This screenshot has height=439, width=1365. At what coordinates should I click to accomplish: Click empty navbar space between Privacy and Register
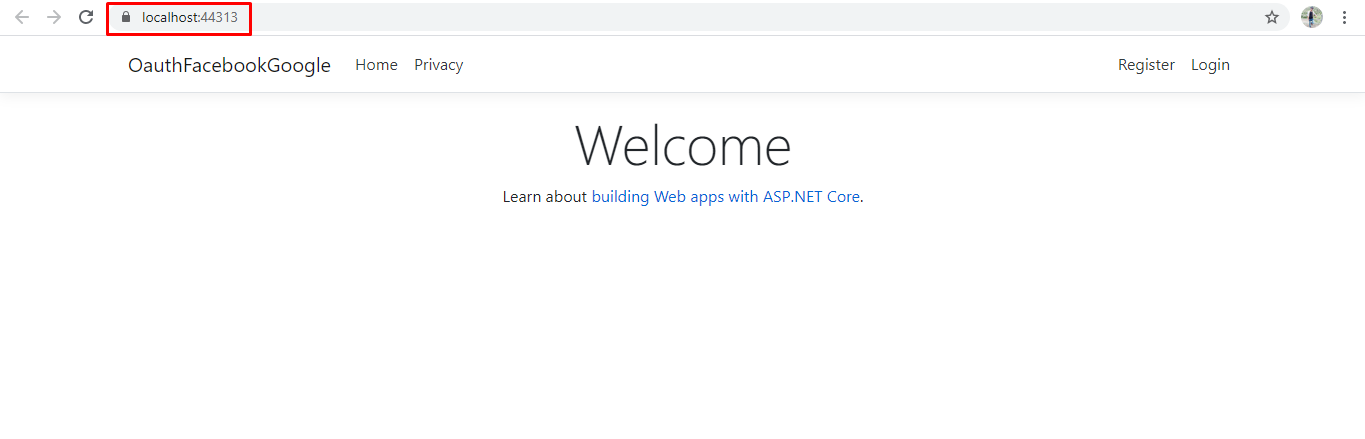click(x=790, y=65)
